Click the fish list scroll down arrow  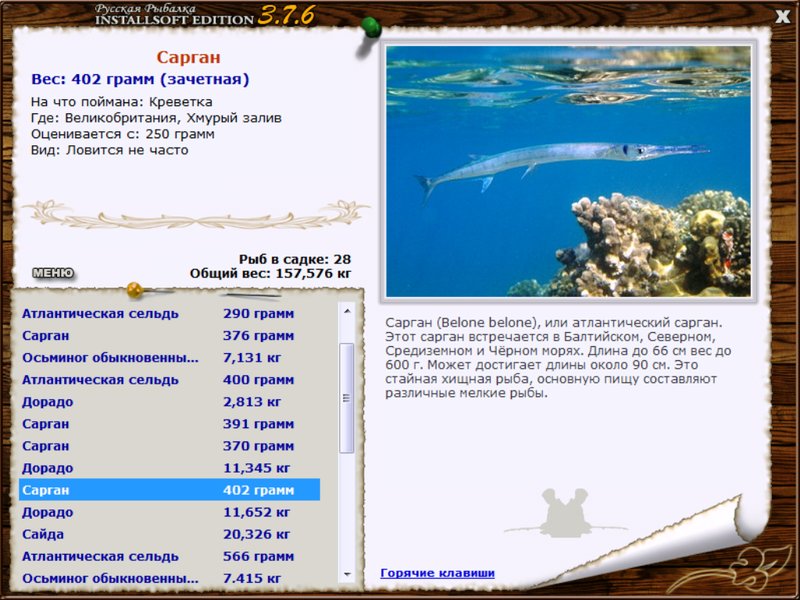click(x=347, y=574)
